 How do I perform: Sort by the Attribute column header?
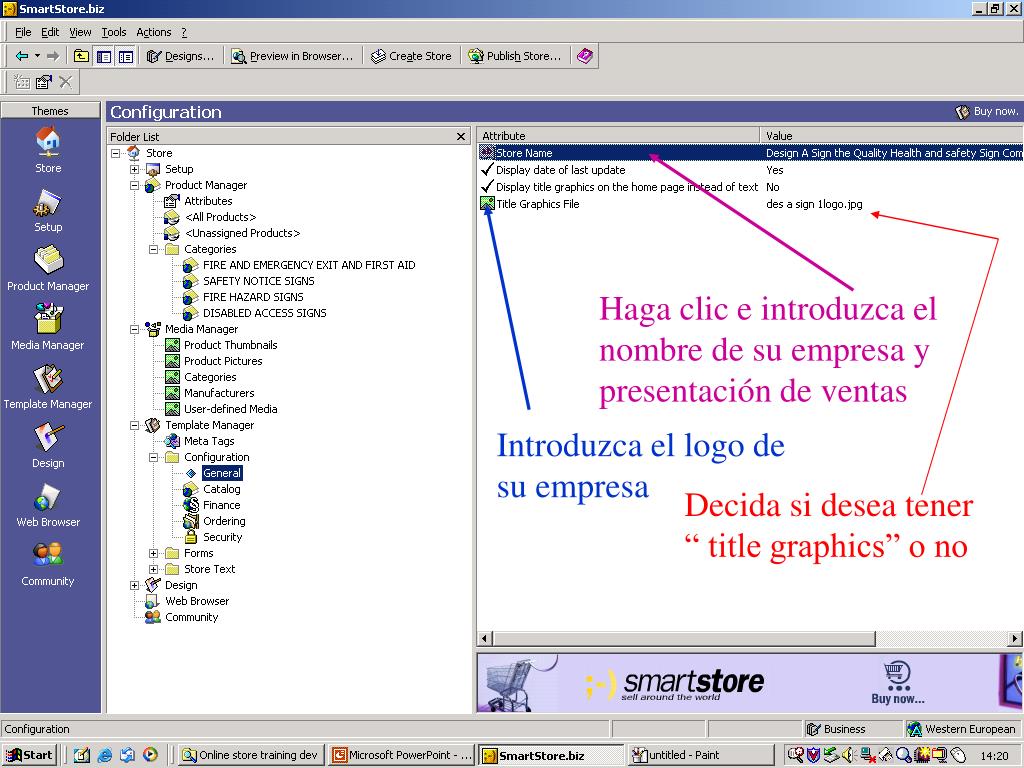pos(618,135)
